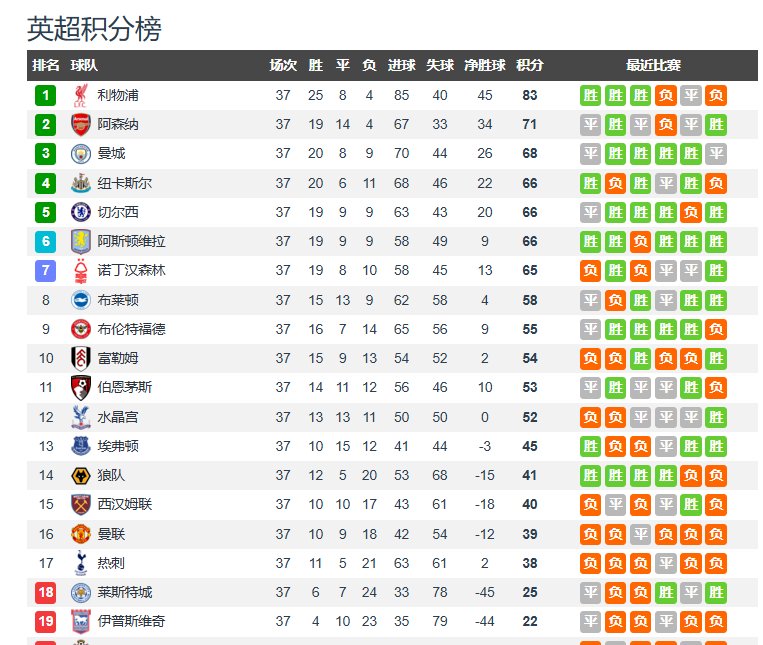Open the 布莱顿 team link

tap(118, 300)
